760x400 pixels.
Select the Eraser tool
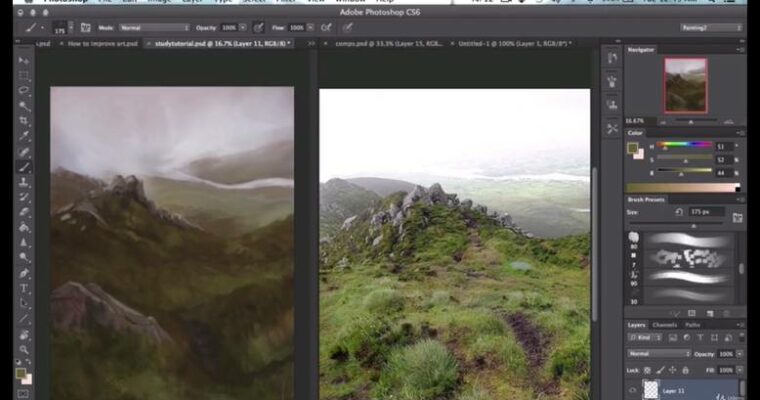click(23, 212)
